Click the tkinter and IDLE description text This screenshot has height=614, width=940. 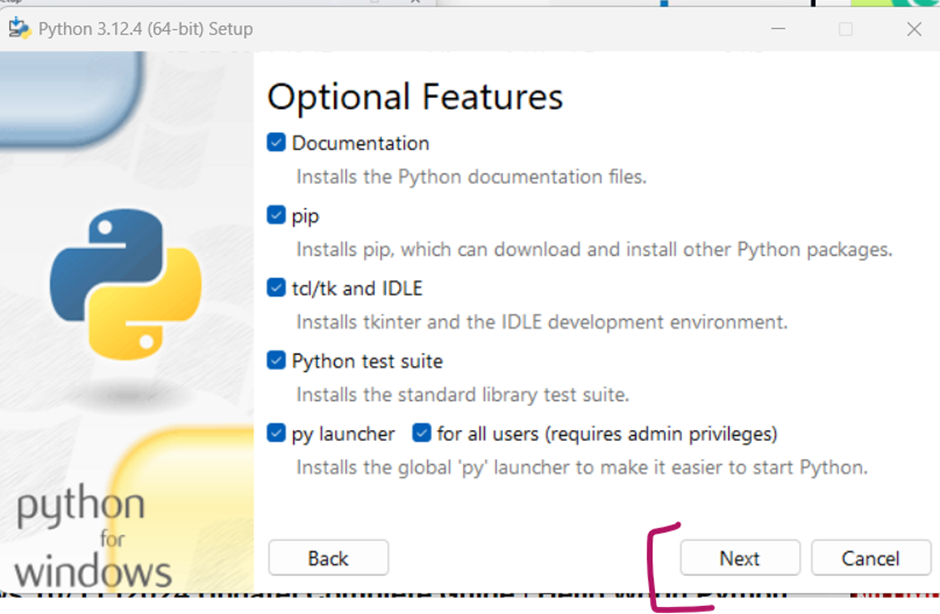pyautogui.click(x=541, y=322)
